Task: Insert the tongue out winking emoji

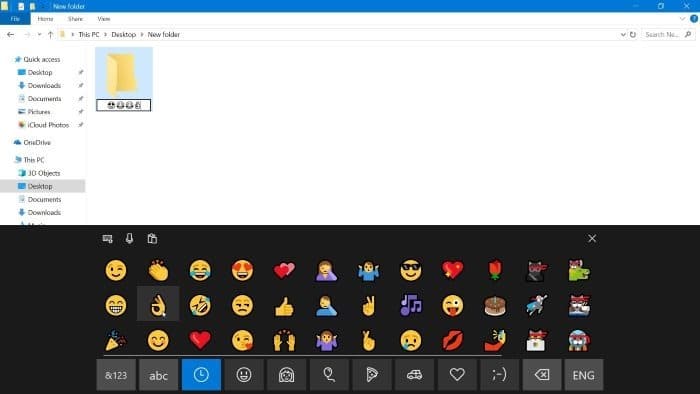Action: click(x=453, y=306)
